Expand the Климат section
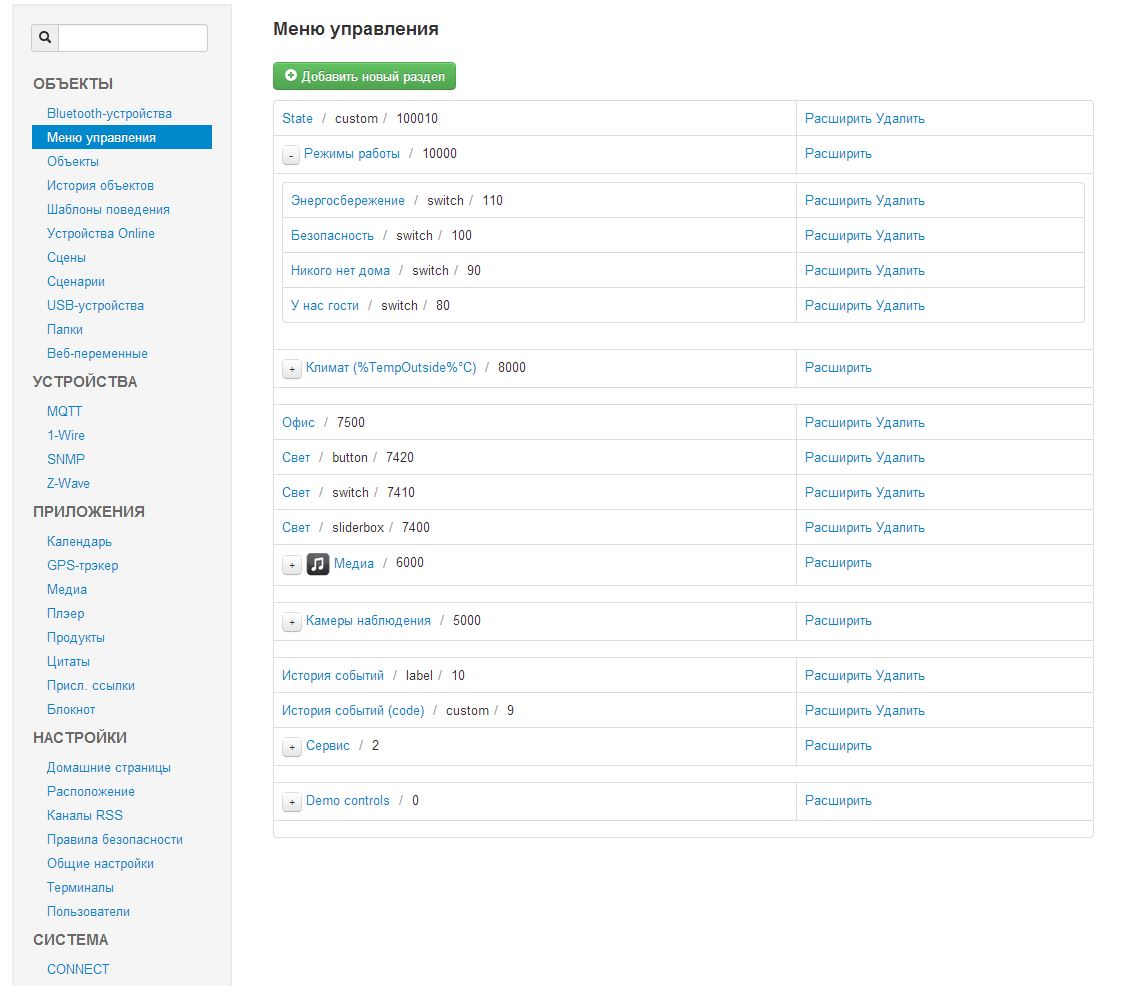This screenshot has width=1122, height=986. coord(291,369)
